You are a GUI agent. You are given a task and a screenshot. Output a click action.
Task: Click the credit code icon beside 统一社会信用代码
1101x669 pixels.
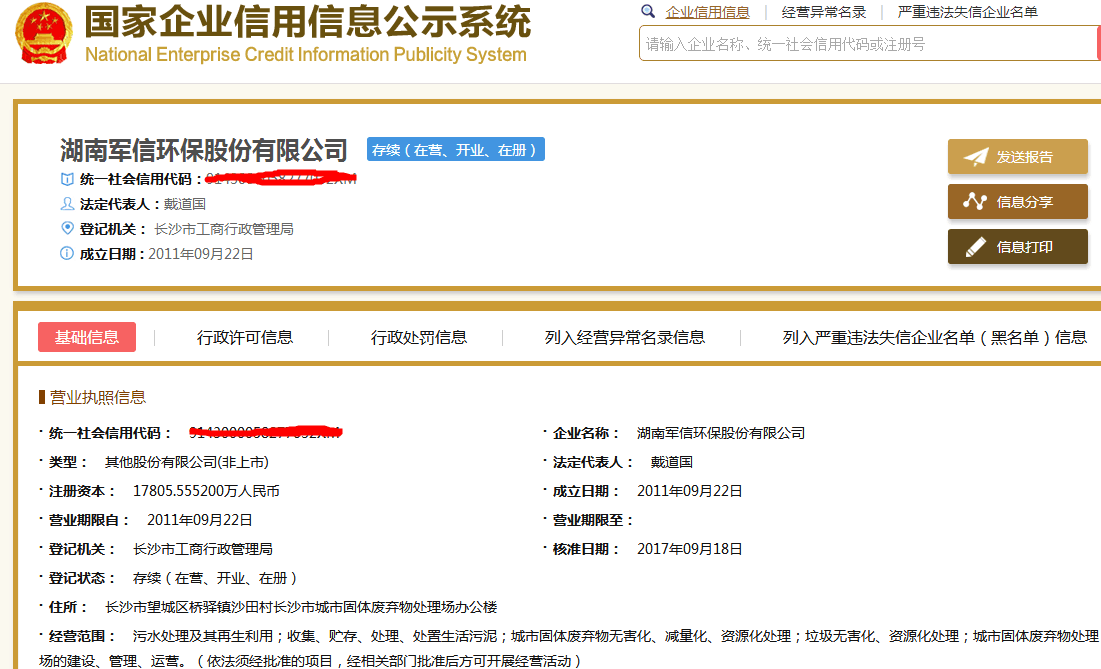pyautogui.click(x=67, y=179)
